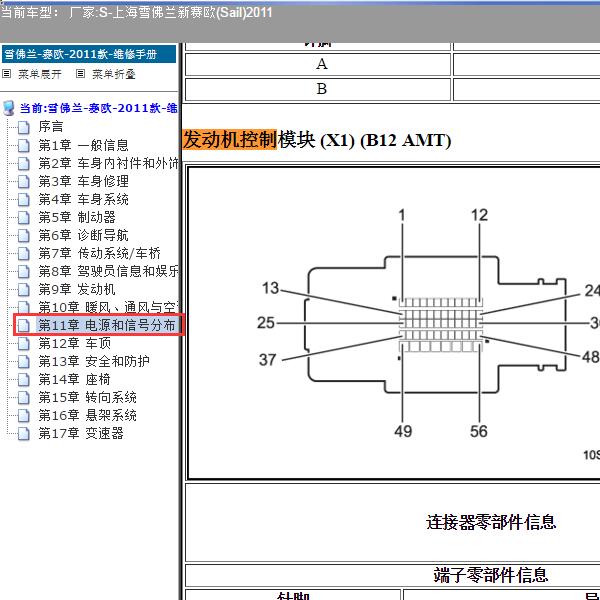This screenshot has height=600, width=600.
Task: Click the page icon beside 第15章 转向系统
Action: point(24,398)
